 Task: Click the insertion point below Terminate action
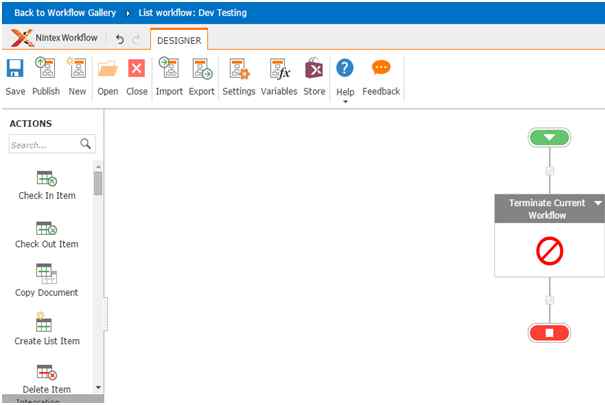pyautogui.click(x=549, y=300)
